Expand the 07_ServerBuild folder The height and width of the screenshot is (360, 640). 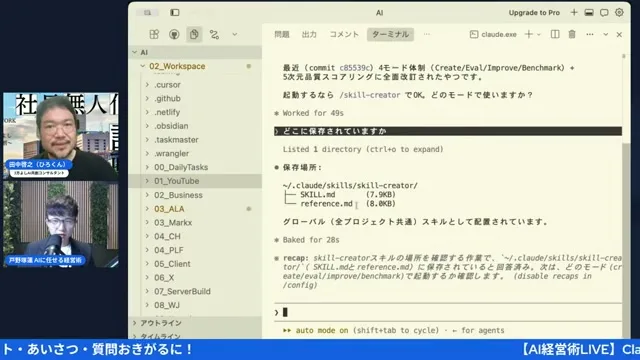pyautogui.click(x=195, y=291)
